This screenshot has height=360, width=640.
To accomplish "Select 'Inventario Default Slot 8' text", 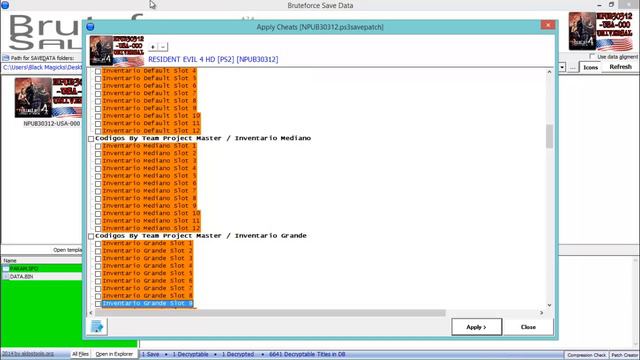I will 149,101.
